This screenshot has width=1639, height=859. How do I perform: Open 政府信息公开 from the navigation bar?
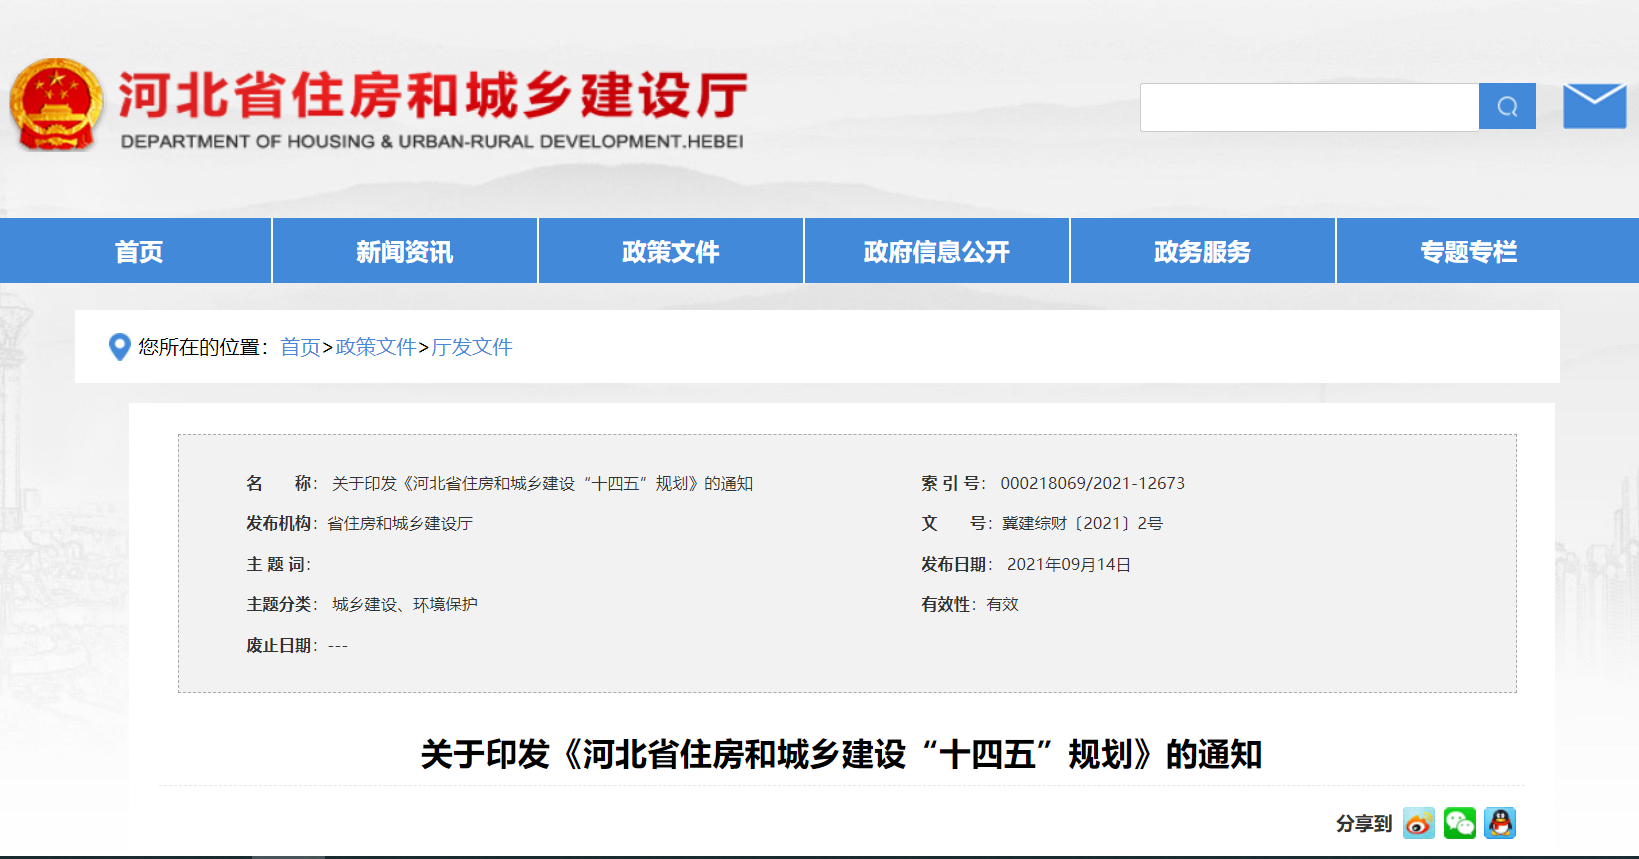click(x=936, y=251)
